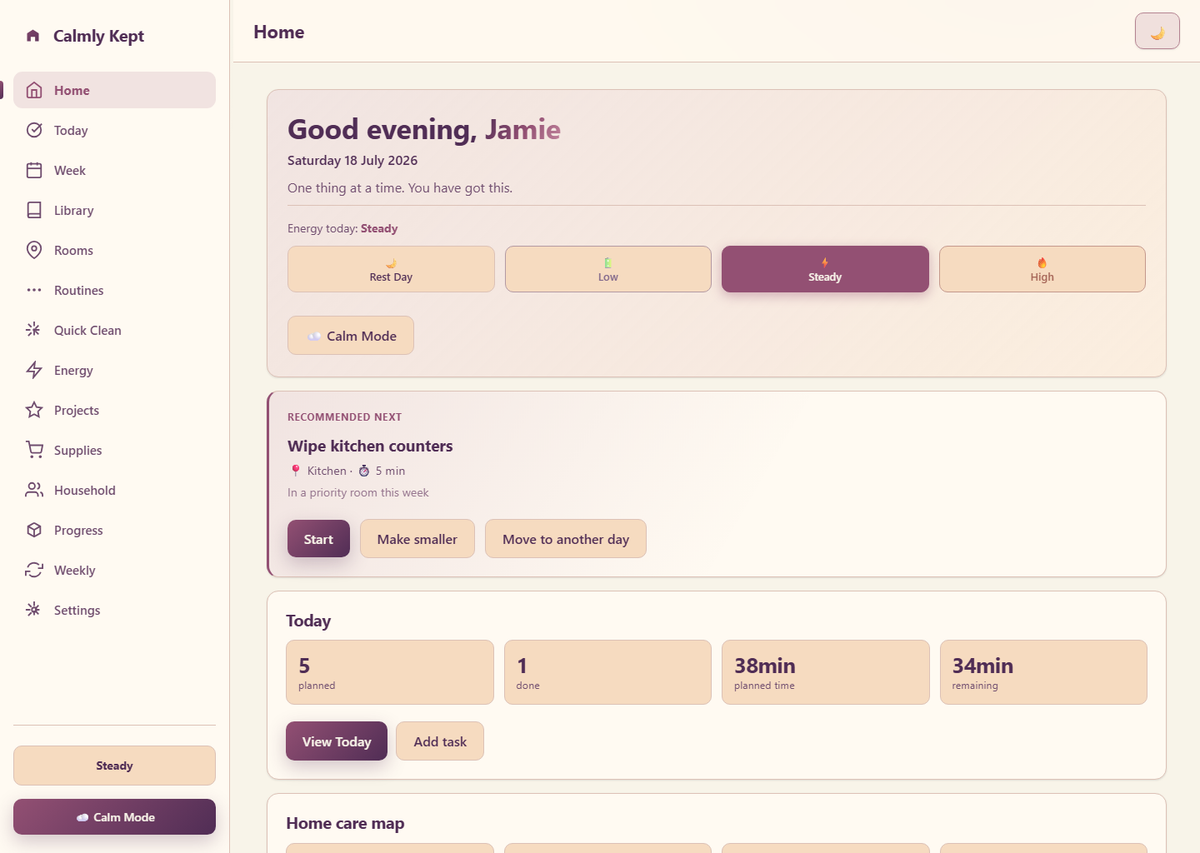Click the Rooms map pin icon
The height and width of the screenshot is (853, 1200).
[x=34, y=250]
